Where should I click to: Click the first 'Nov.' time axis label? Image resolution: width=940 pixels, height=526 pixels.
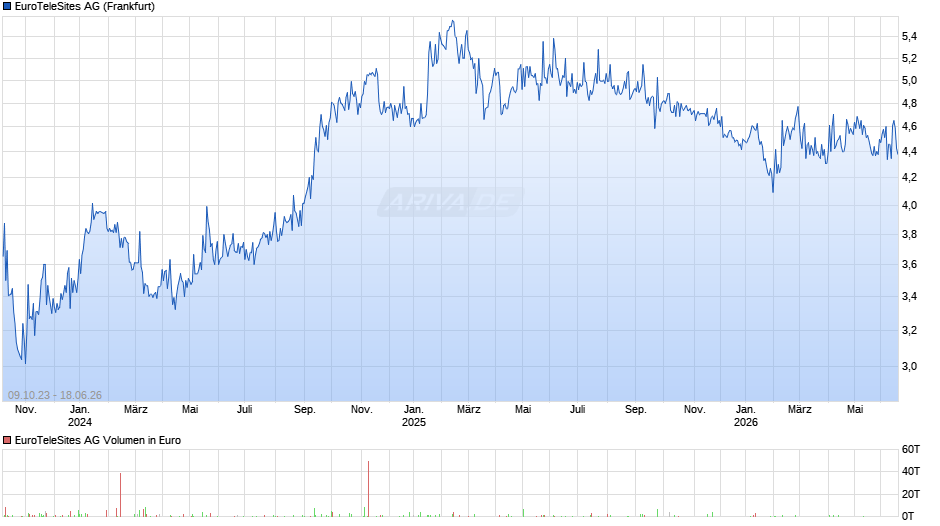pos(26,410)
